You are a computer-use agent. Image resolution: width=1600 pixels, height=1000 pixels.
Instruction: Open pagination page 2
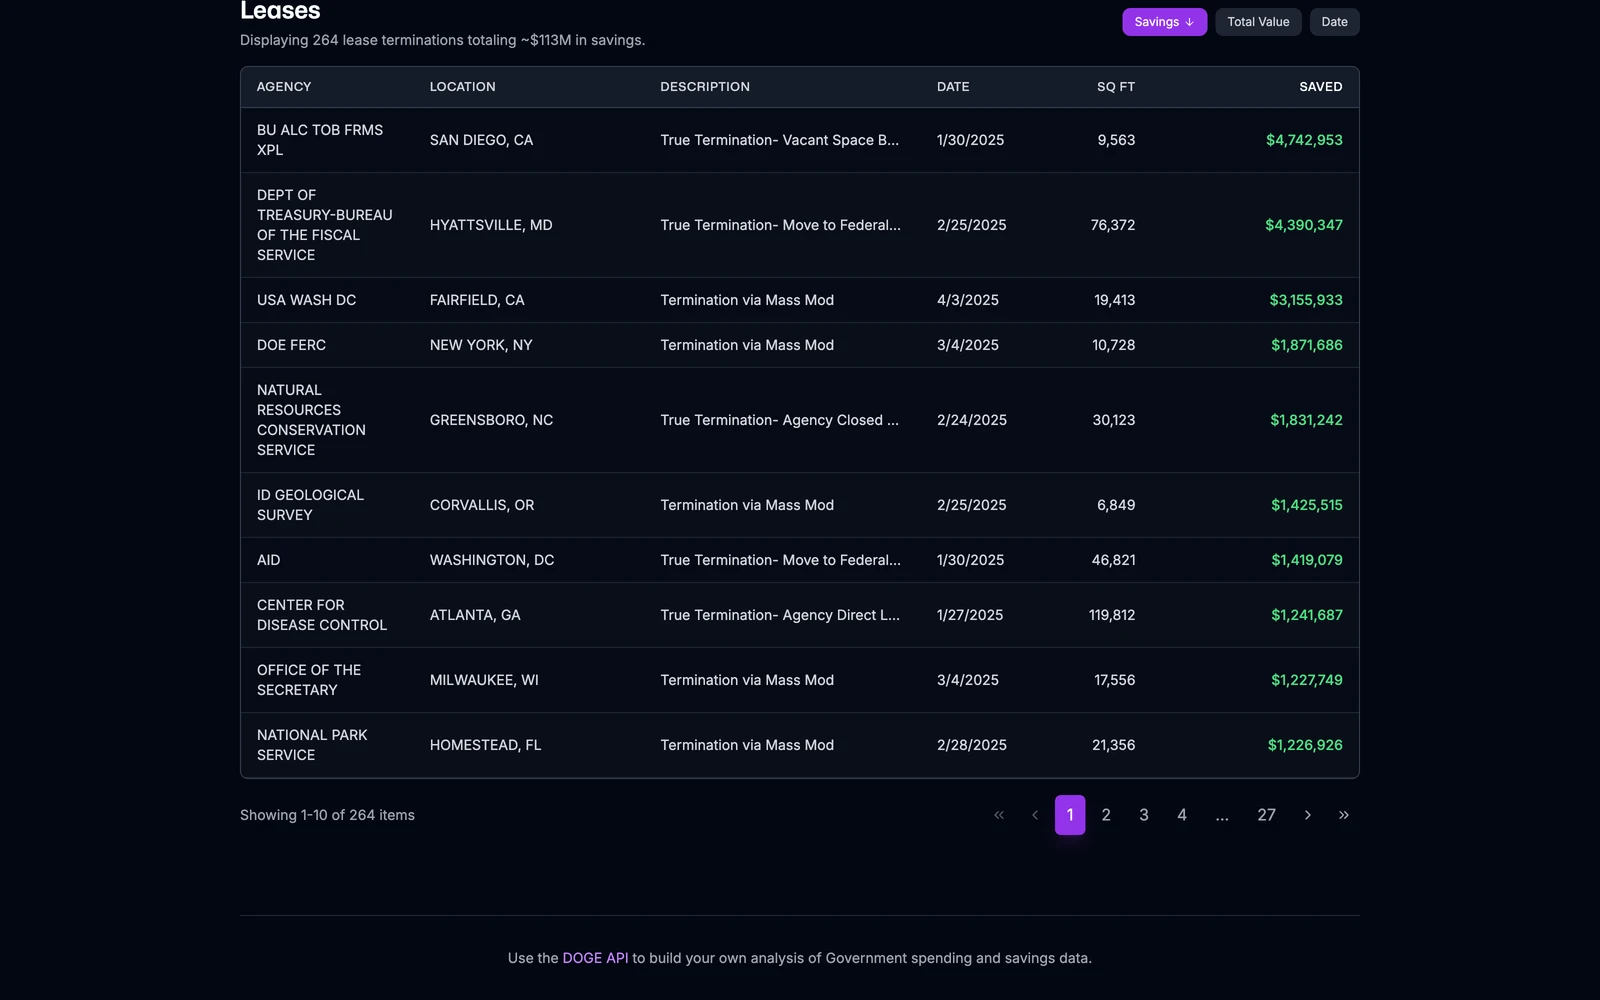coord(1106,815)
